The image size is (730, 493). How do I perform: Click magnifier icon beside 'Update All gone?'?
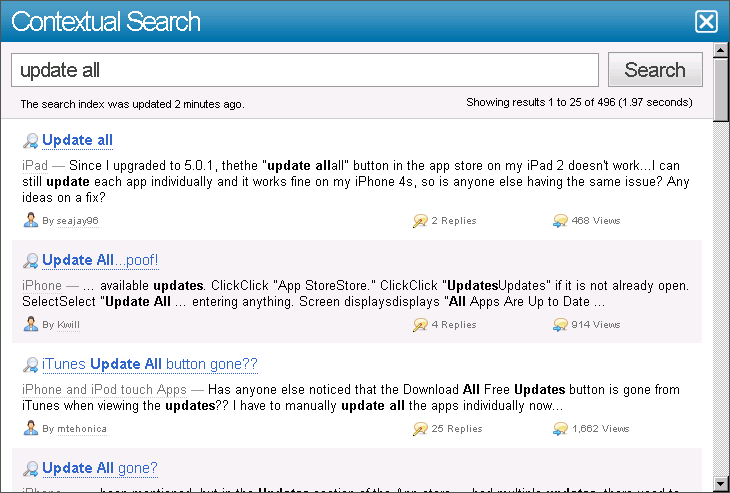[x=31, y=468]
